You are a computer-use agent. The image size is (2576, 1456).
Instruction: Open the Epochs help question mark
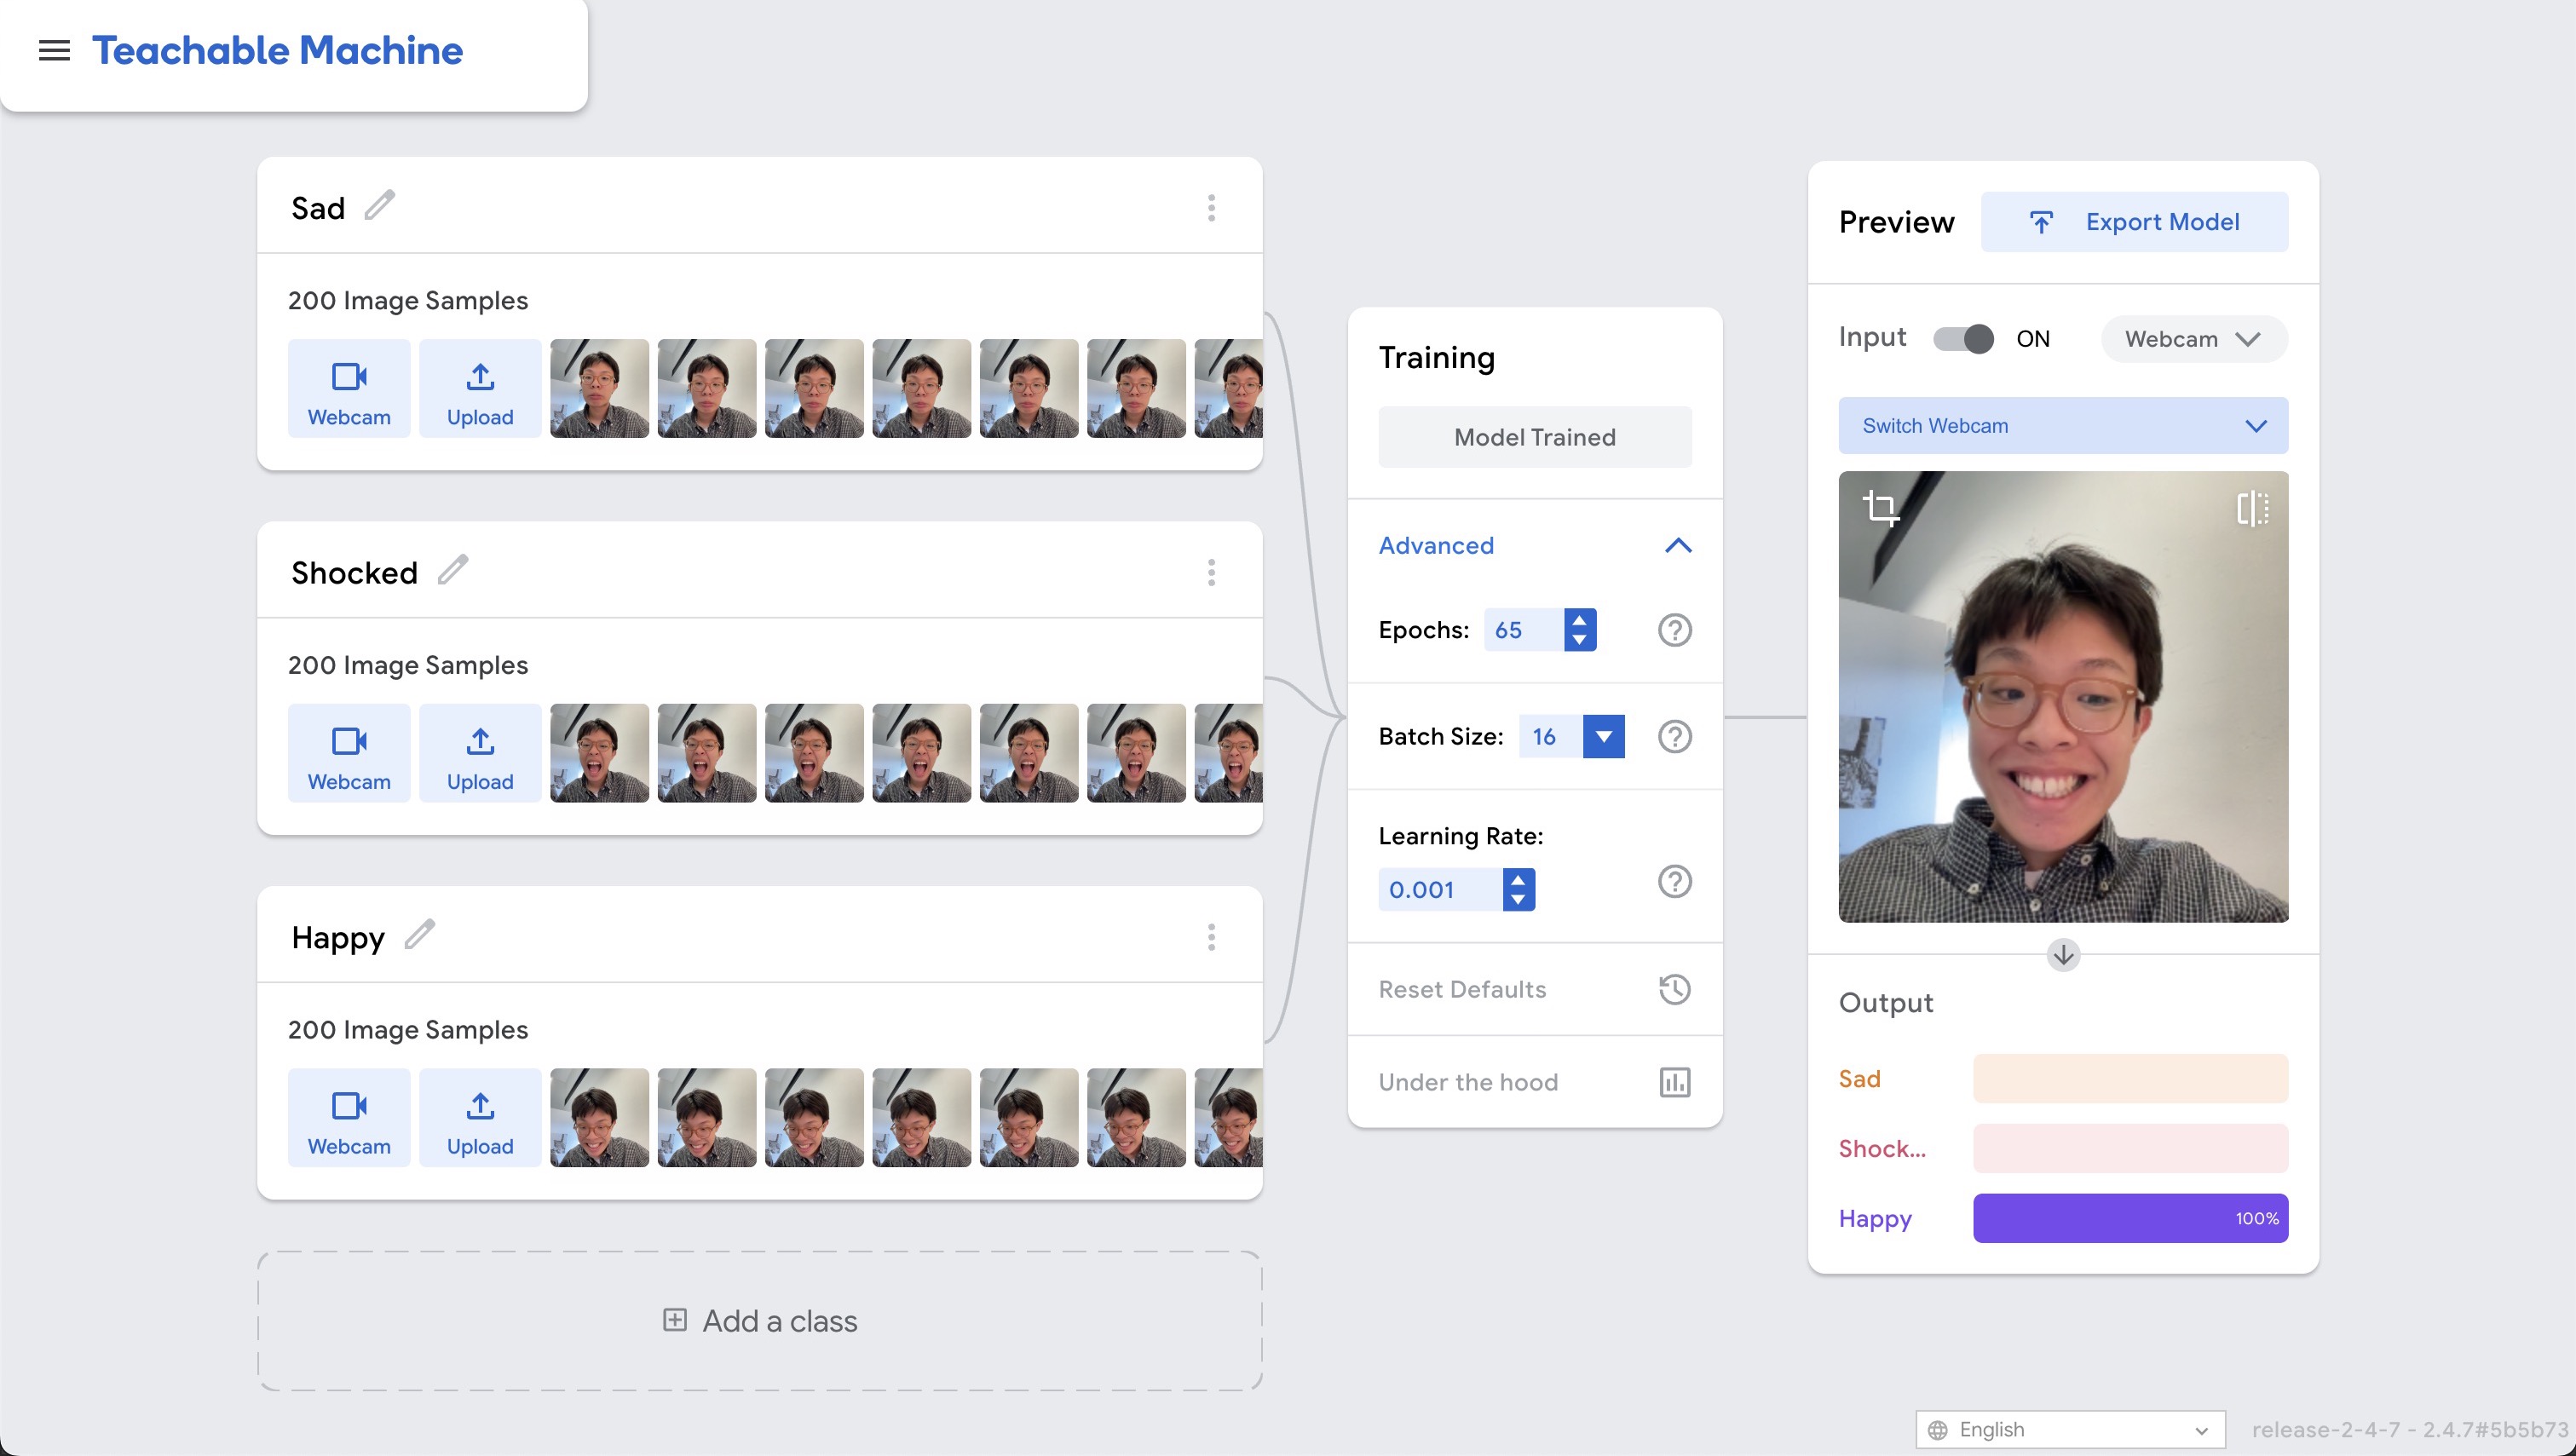pyautogui.click(x=1674, y=630)
